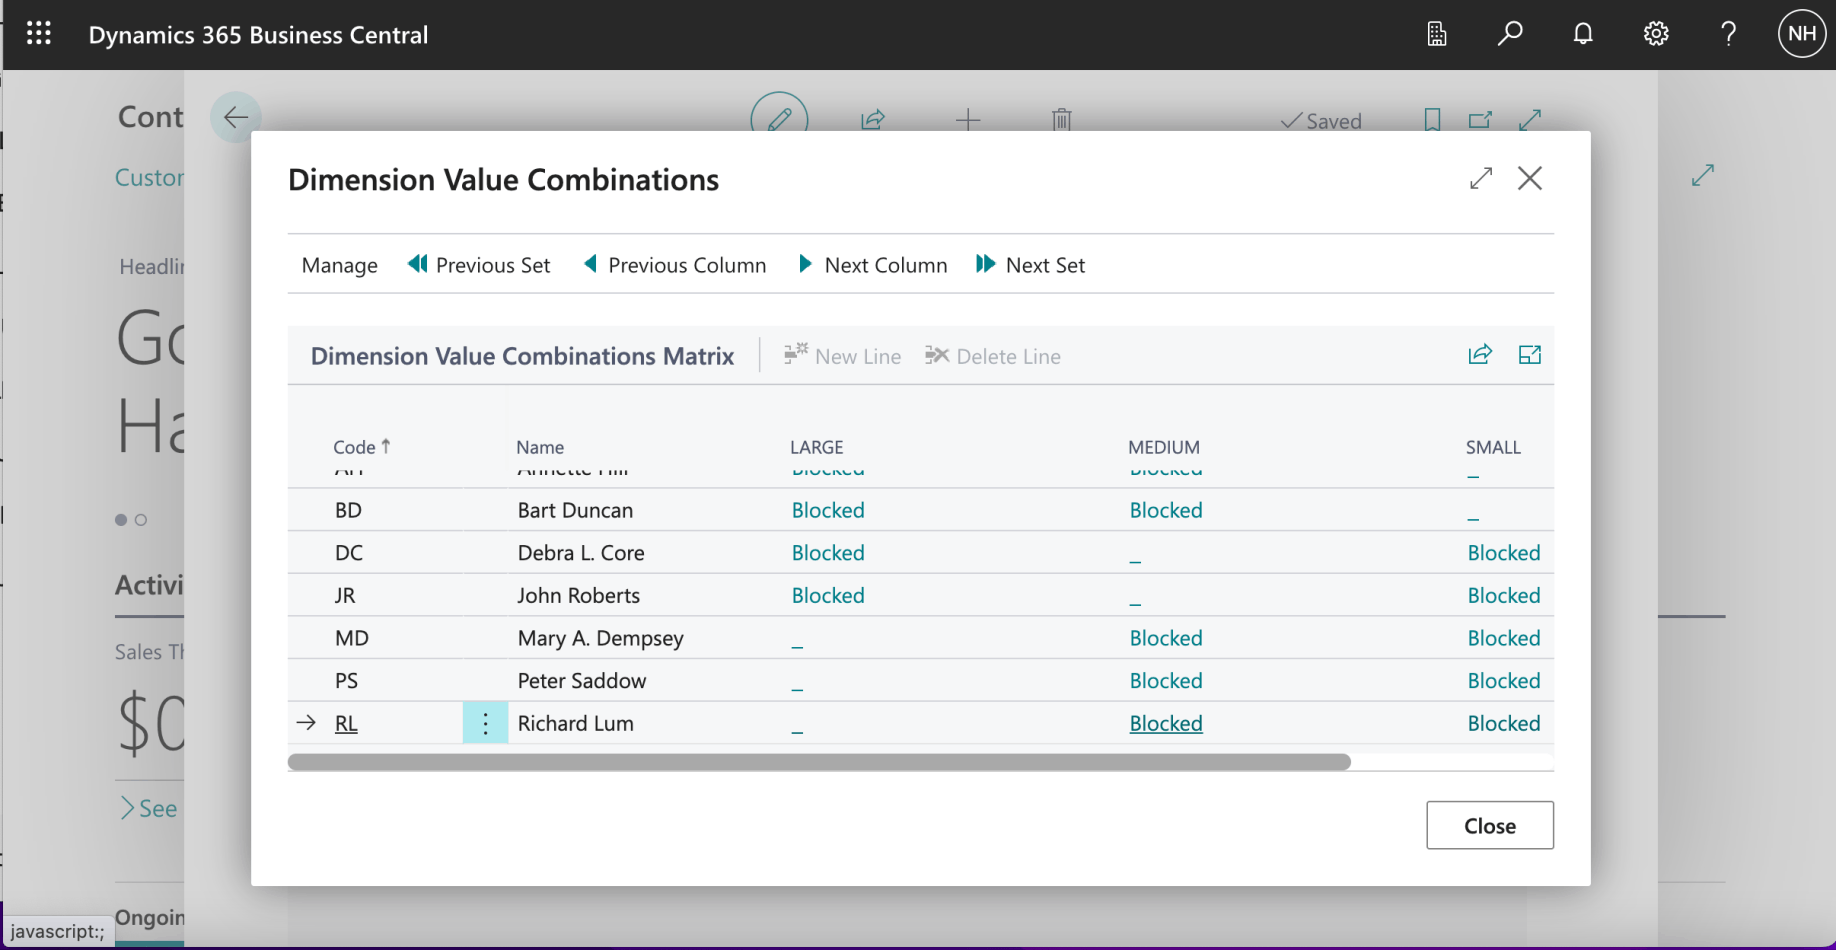The height and width of the screenshot is (950, 1836).
Task: Open the row options for RL
Action: 485,723
